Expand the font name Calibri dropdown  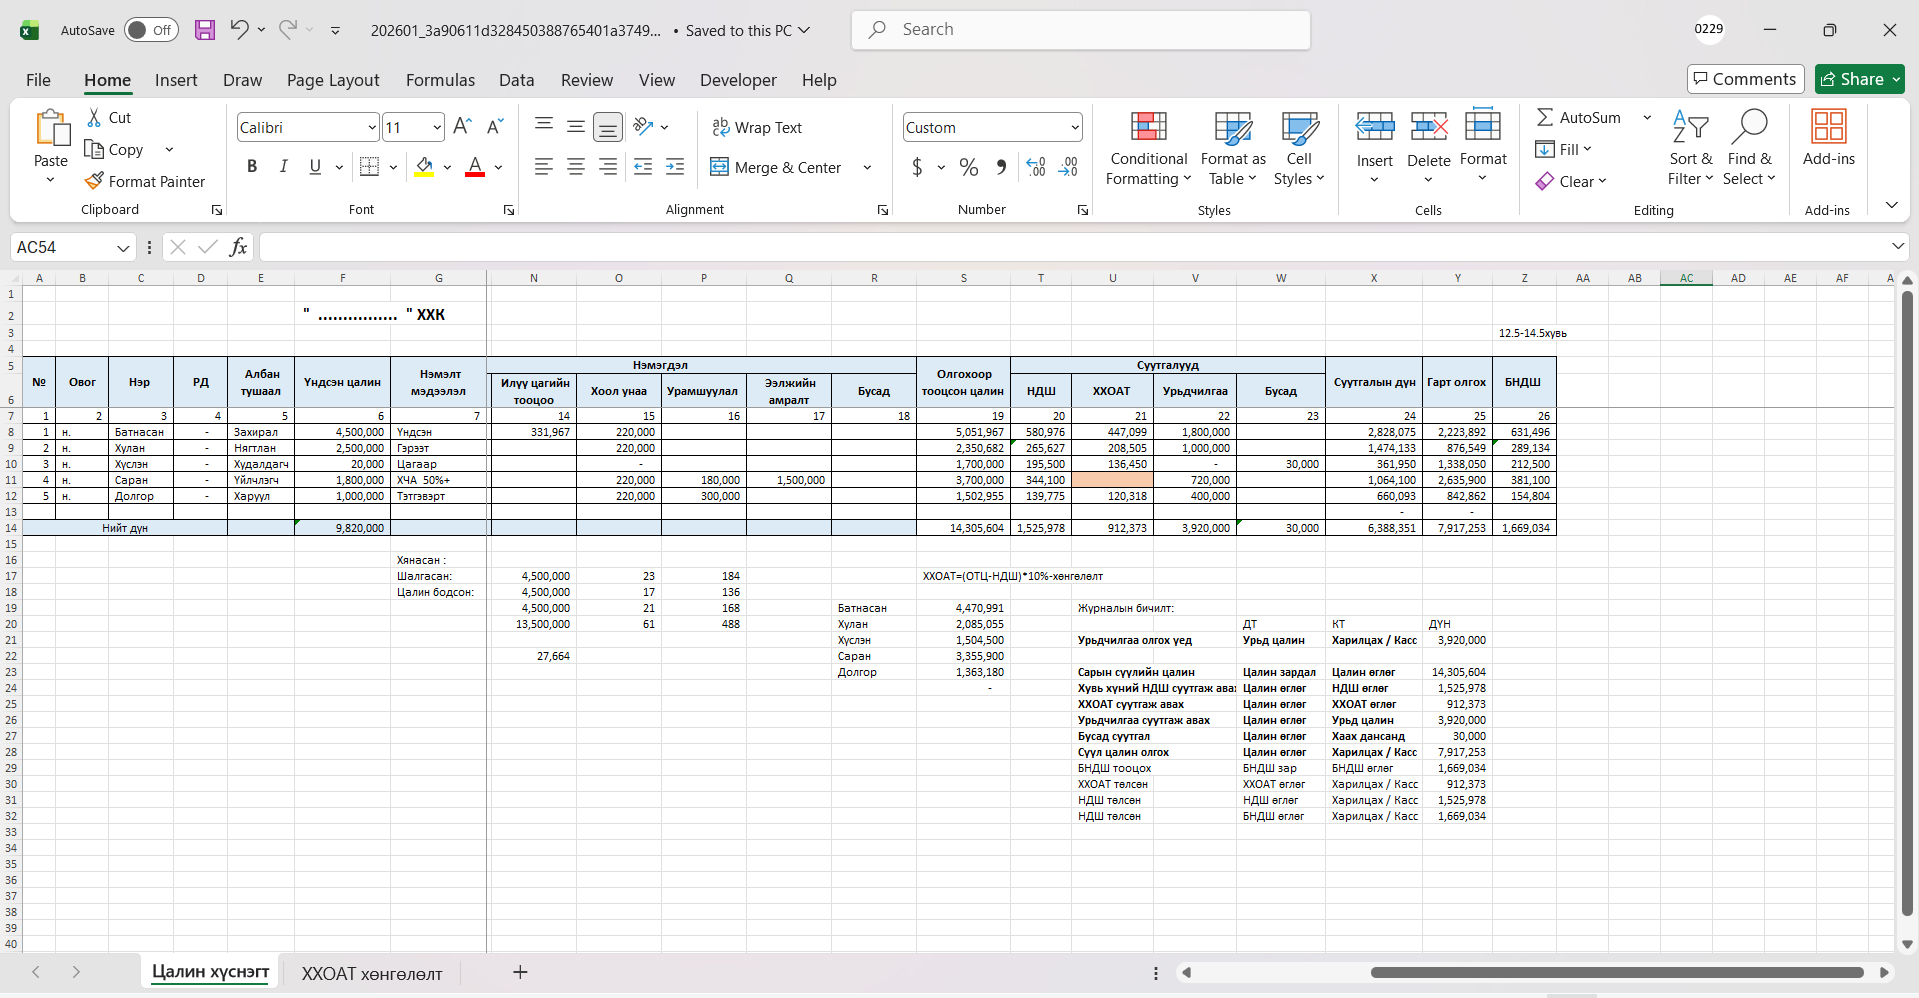(x=372, y=127)
